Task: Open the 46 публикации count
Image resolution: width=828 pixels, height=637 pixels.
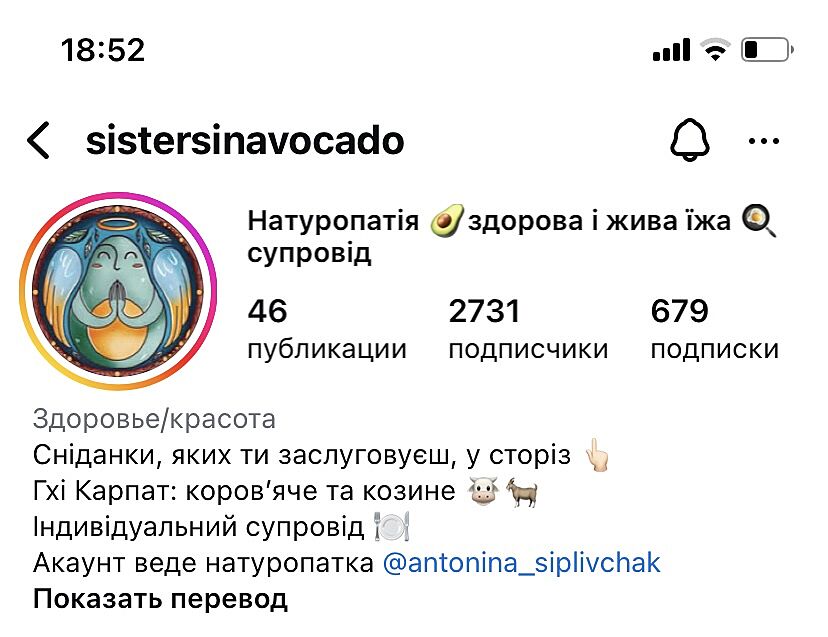Action: (x=327, y=329)
